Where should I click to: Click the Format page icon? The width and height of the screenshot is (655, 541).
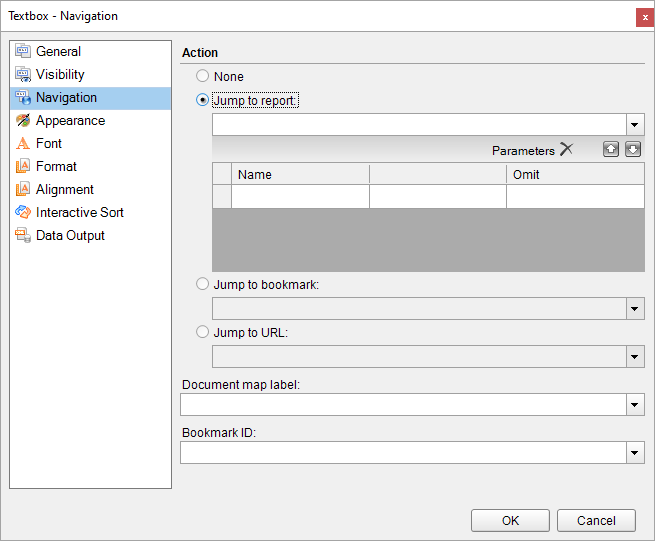pos(23,166)
